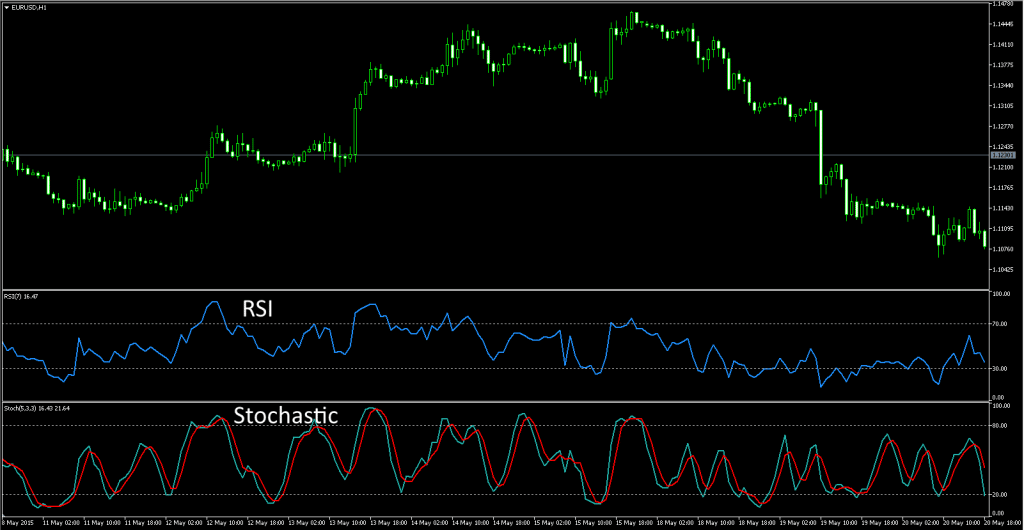The width and height of the screenshot is (1024, 530).
Task: Click the 20.00 level label in the Stochastic scale
Action: pos(1000,494)
